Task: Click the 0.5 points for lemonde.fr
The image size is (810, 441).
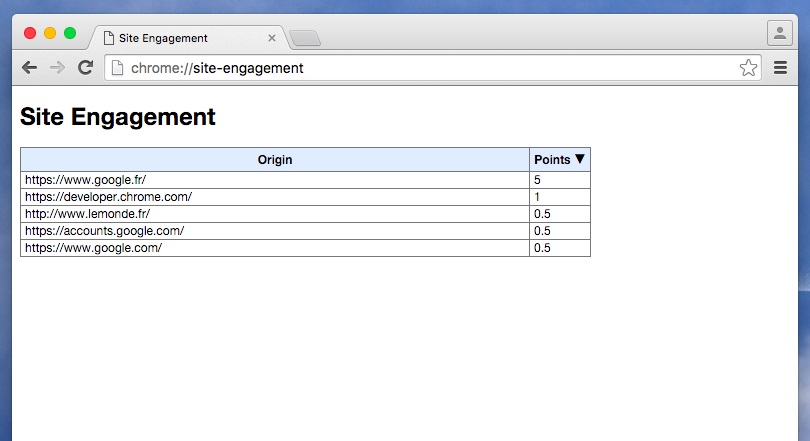Action: click(x=559, y=214)
